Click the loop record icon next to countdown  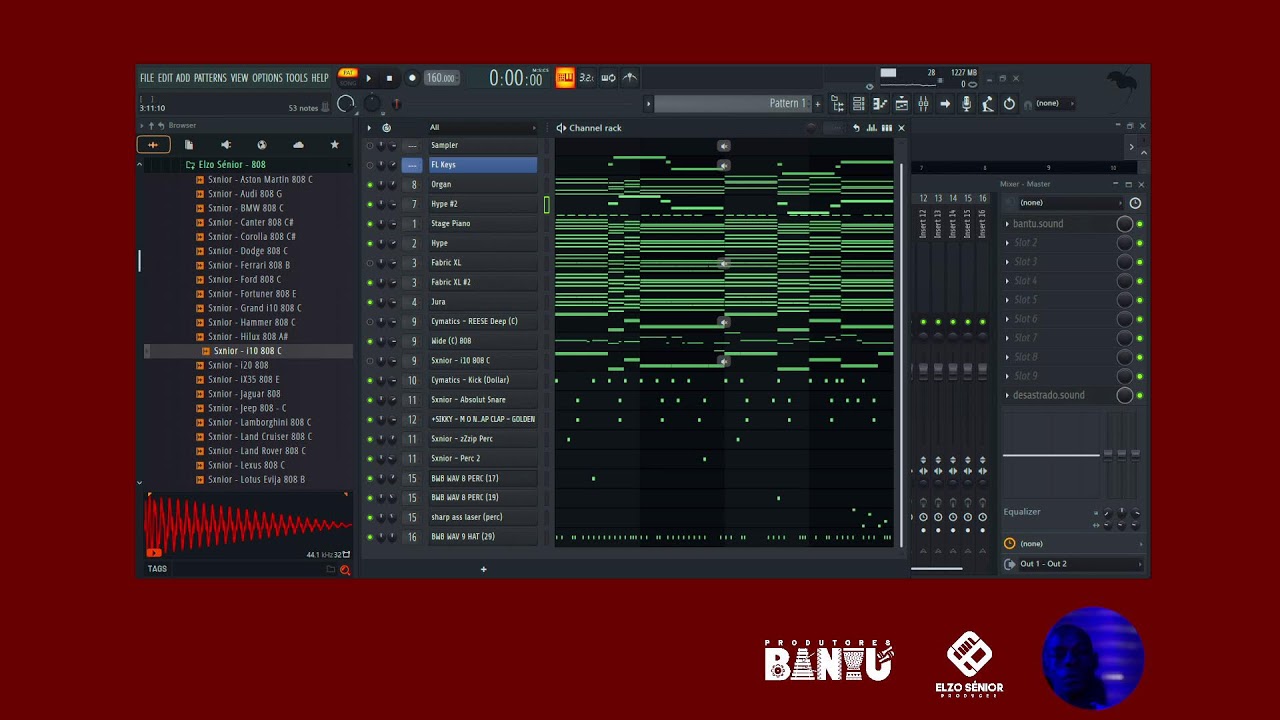[x=608, y=78]
